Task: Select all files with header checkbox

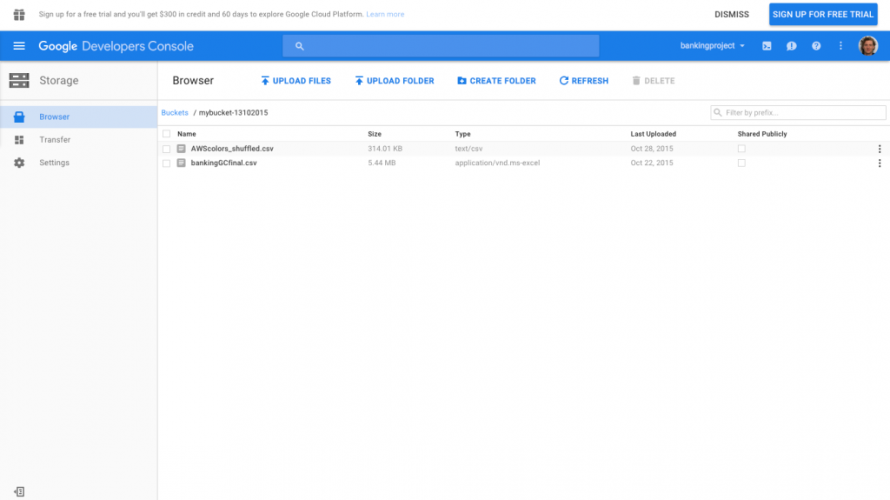Action: tap(166, 134)
